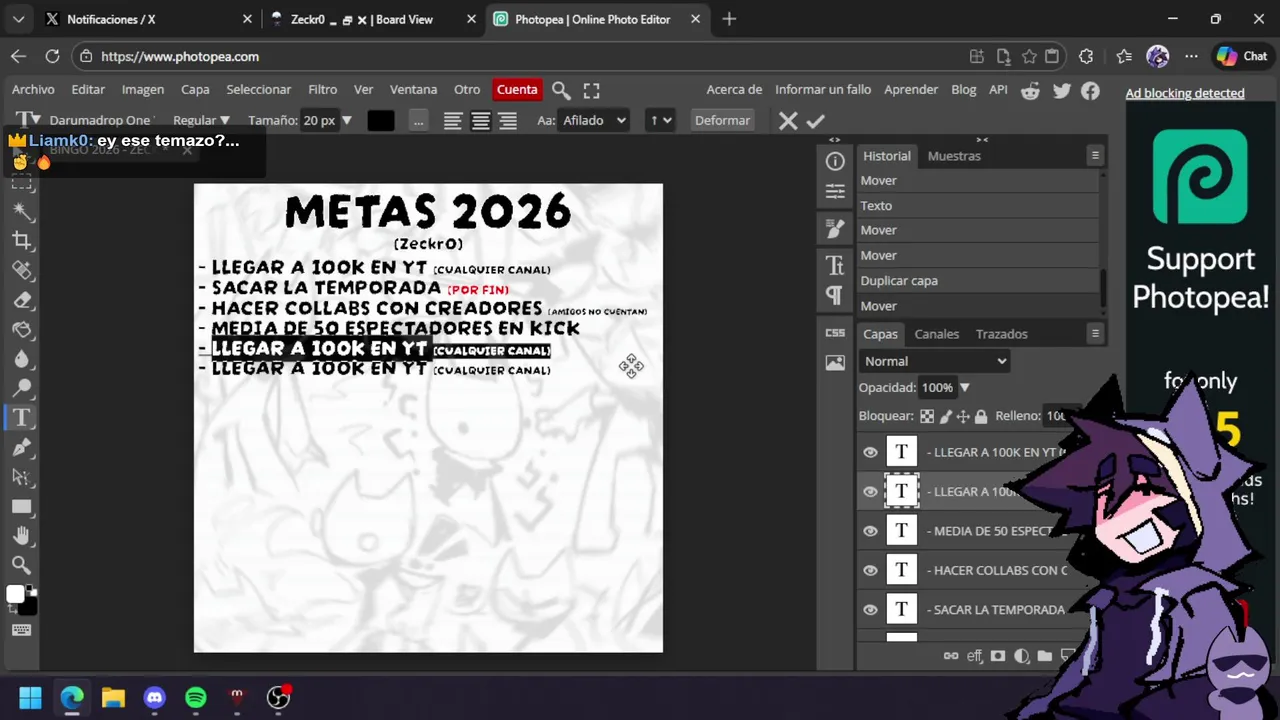Open the Regular font style dropdown
Viewport: 1280px width, 720px height.
click(202, 121)
